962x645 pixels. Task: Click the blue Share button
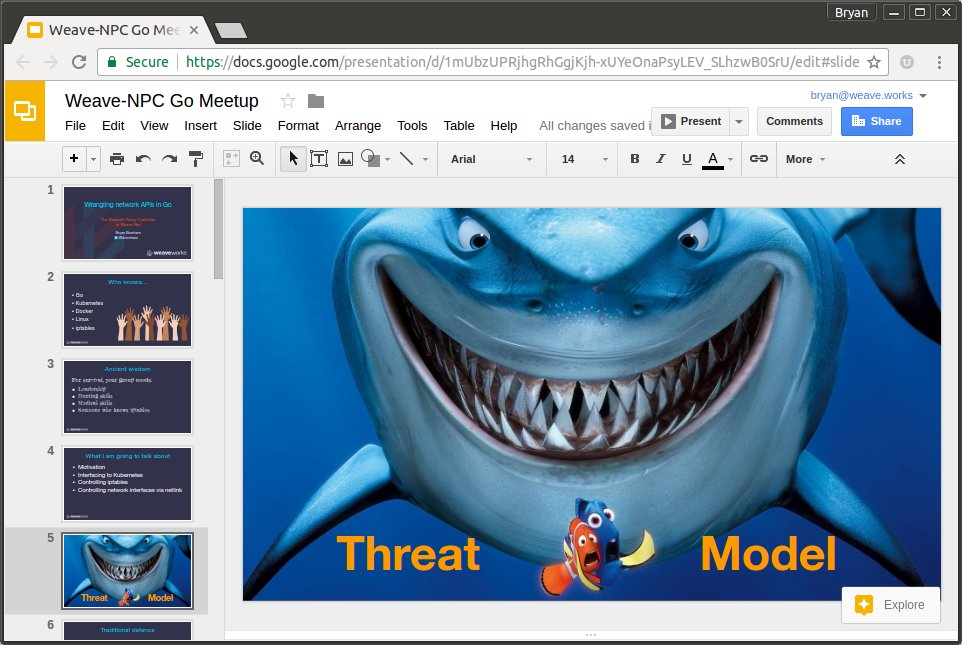(877, 122)
